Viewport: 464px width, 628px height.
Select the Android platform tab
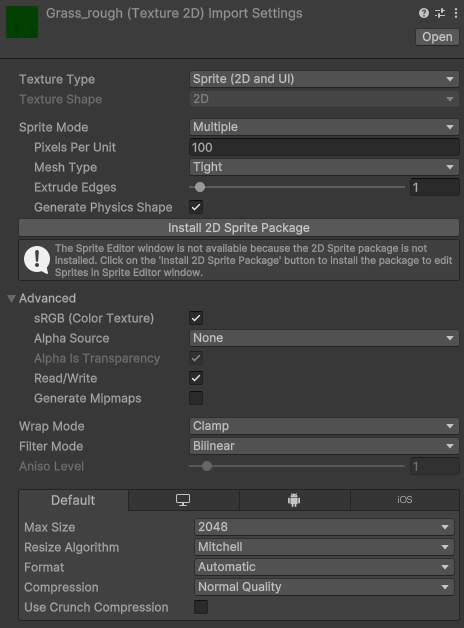click(x=294, y=500)
